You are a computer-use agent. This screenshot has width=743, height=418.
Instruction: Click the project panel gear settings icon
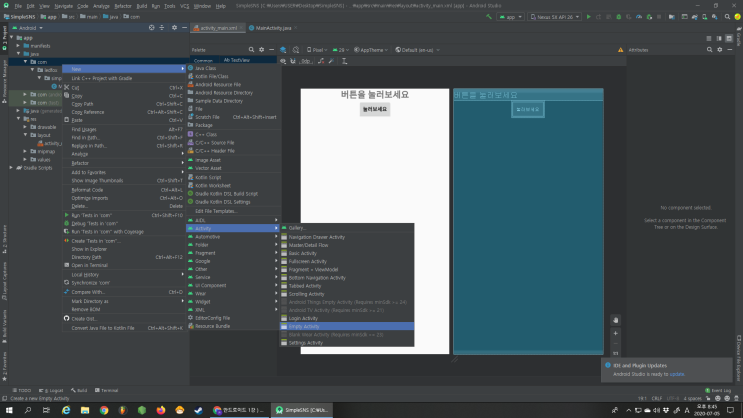click(174, 28)
